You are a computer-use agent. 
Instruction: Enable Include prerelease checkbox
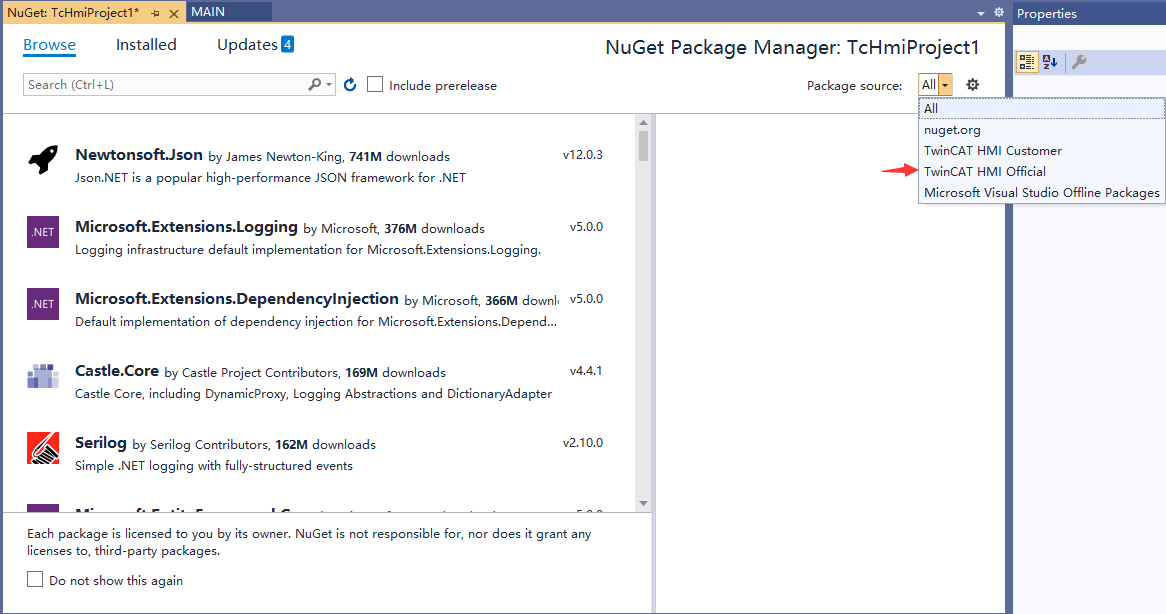click(375, 85)
